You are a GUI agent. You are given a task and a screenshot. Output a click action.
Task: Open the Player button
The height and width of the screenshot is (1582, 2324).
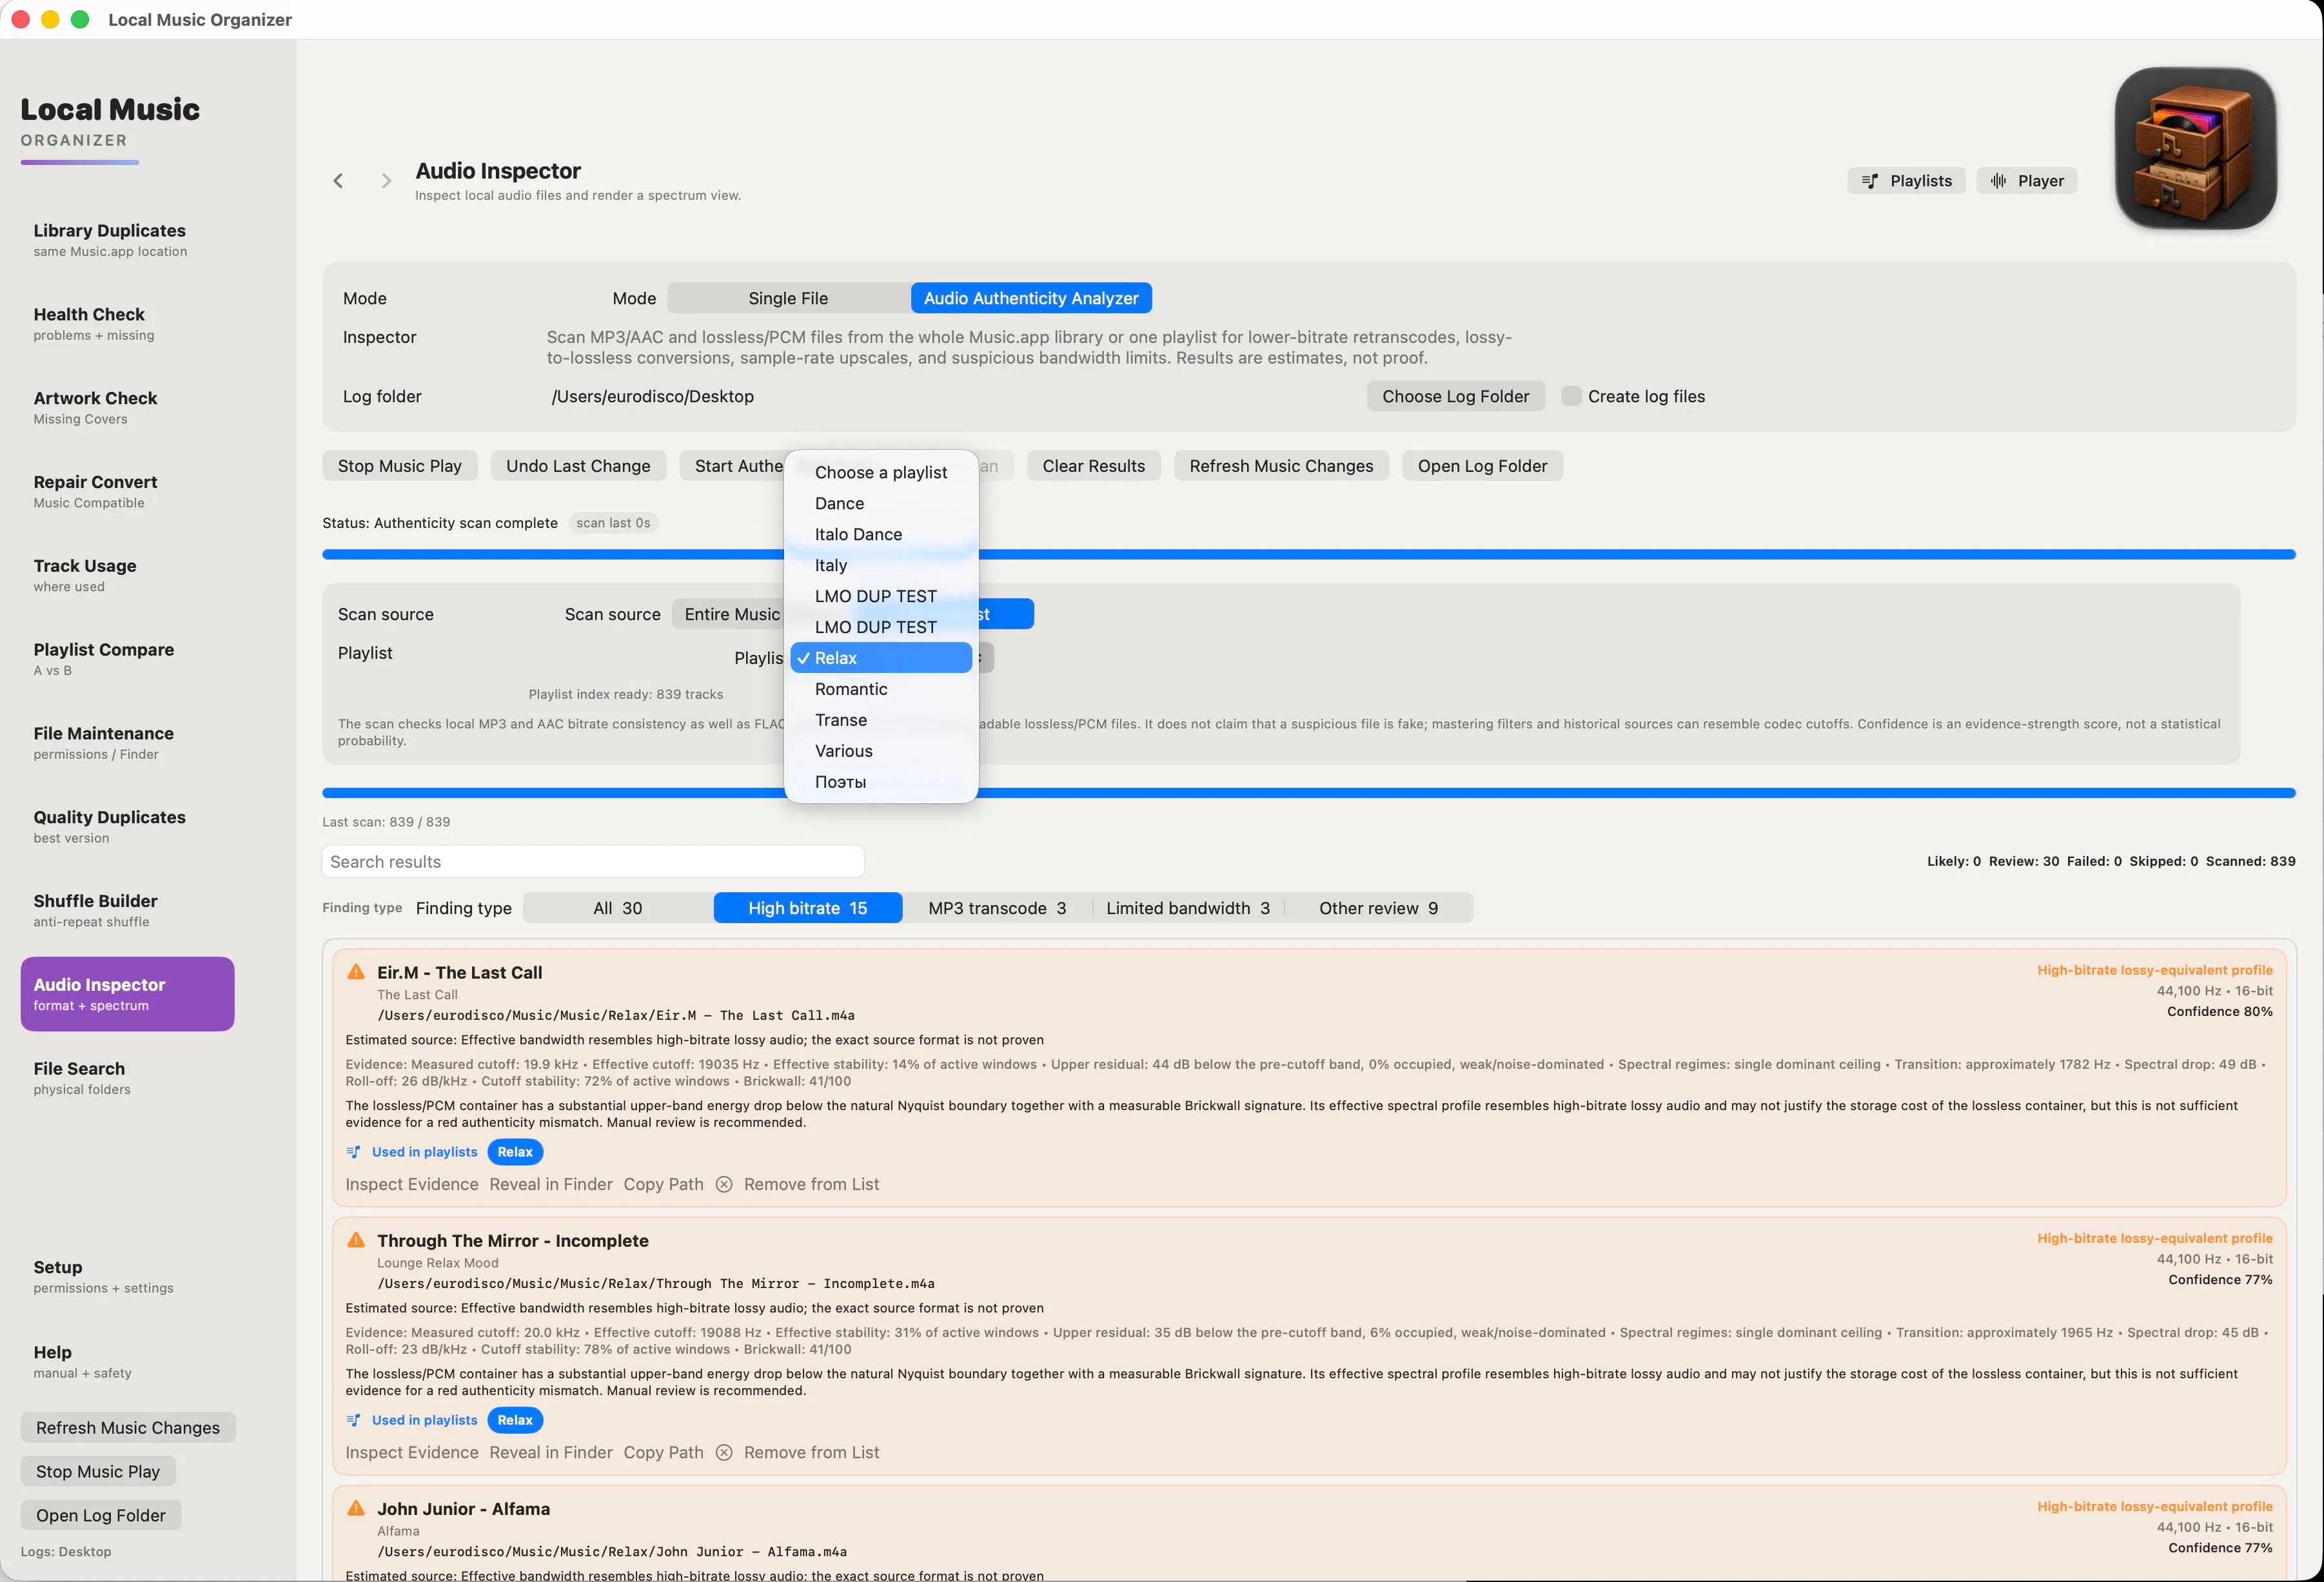[x=2027, y=181]
